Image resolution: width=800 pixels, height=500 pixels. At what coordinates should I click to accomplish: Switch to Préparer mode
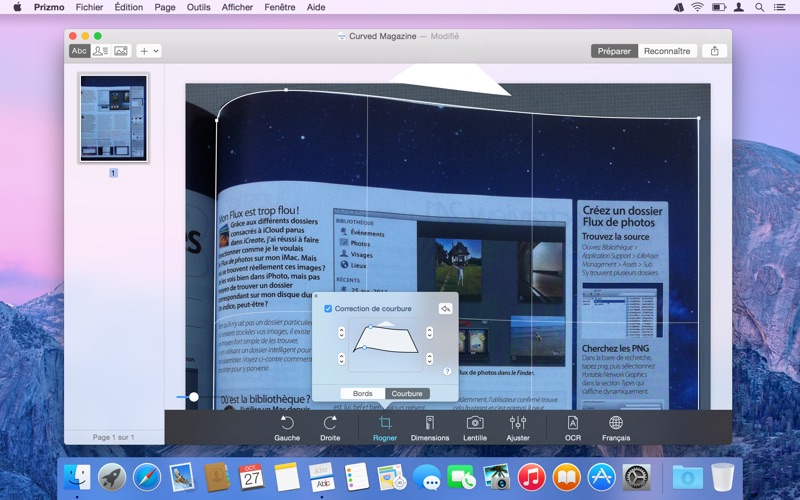614,51
